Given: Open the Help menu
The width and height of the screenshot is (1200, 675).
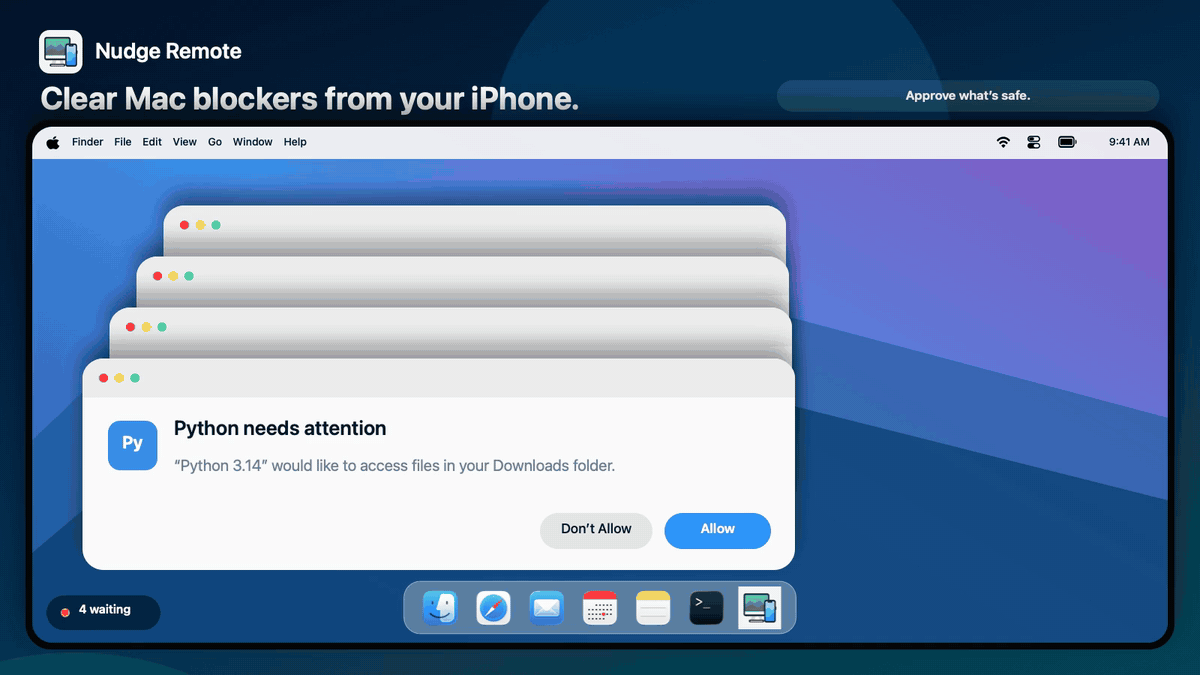Looking at the screenshot, I should [x=295, y=142].
